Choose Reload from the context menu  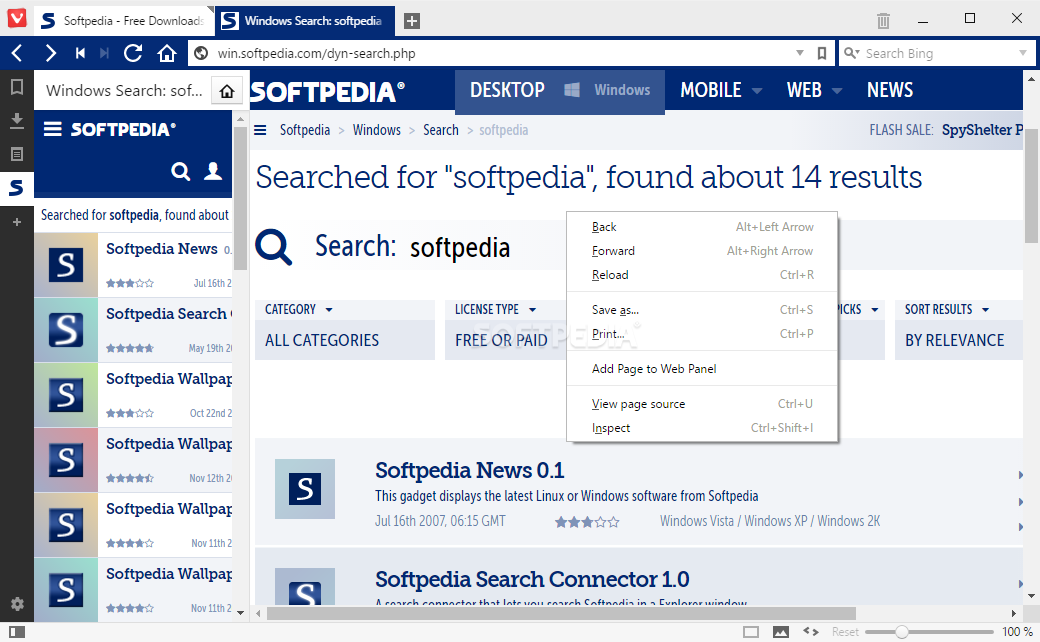coord(702,275)
